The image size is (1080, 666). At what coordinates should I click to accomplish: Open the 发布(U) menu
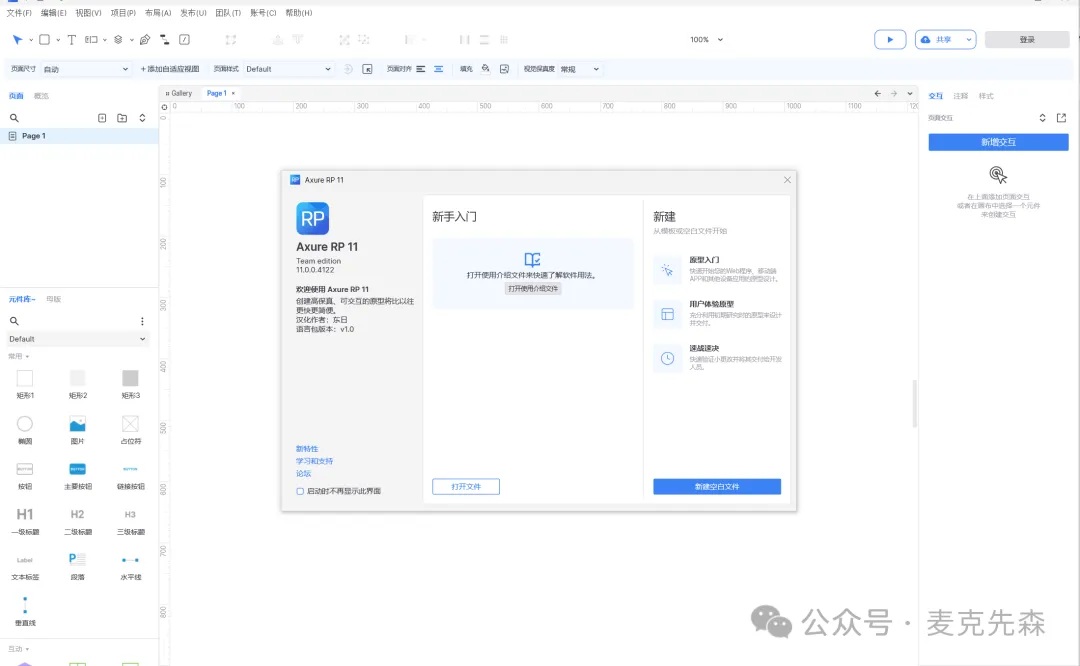193,13
